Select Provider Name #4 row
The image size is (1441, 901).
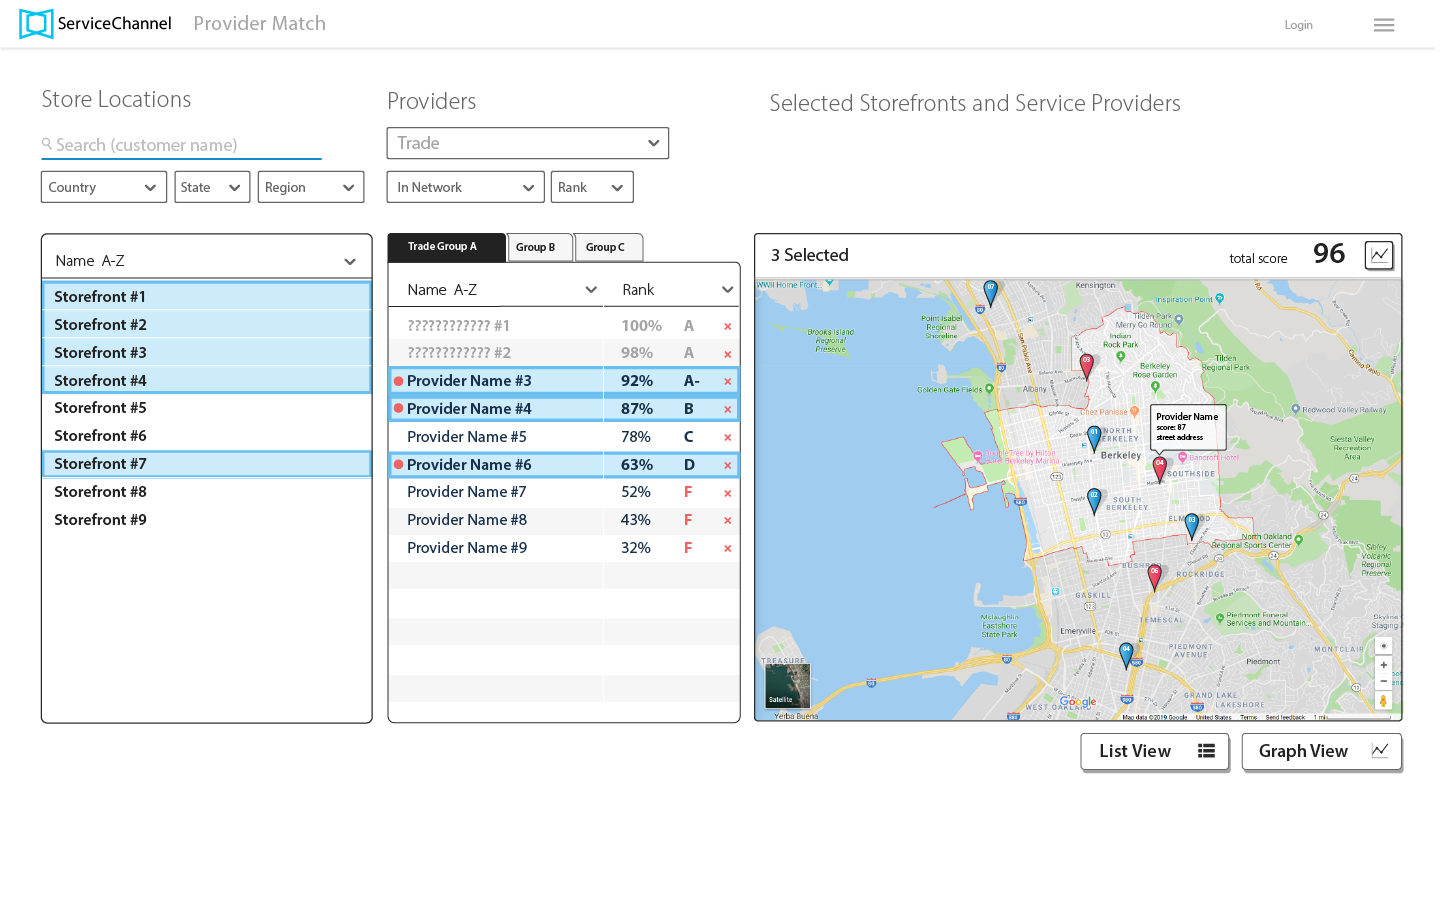click(564, 409)
